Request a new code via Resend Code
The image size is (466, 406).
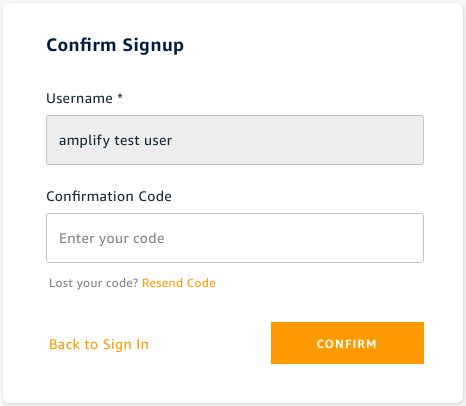[179, 283]
